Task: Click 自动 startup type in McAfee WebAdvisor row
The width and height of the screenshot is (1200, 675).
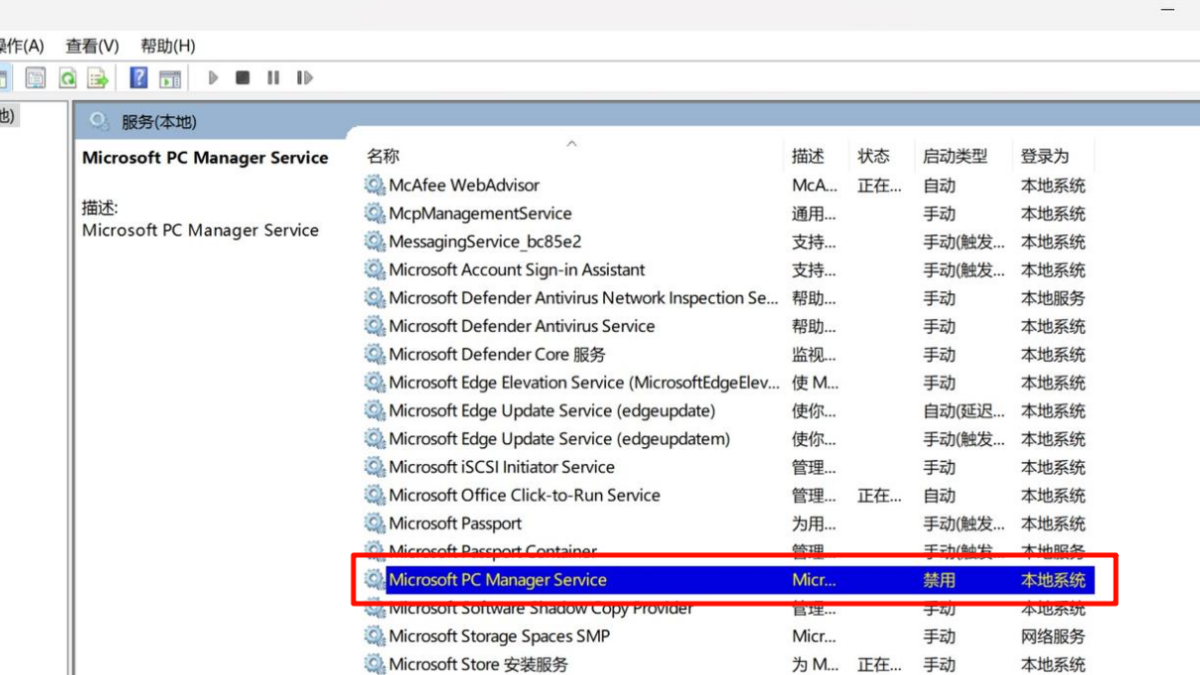Action: [939, 185]
